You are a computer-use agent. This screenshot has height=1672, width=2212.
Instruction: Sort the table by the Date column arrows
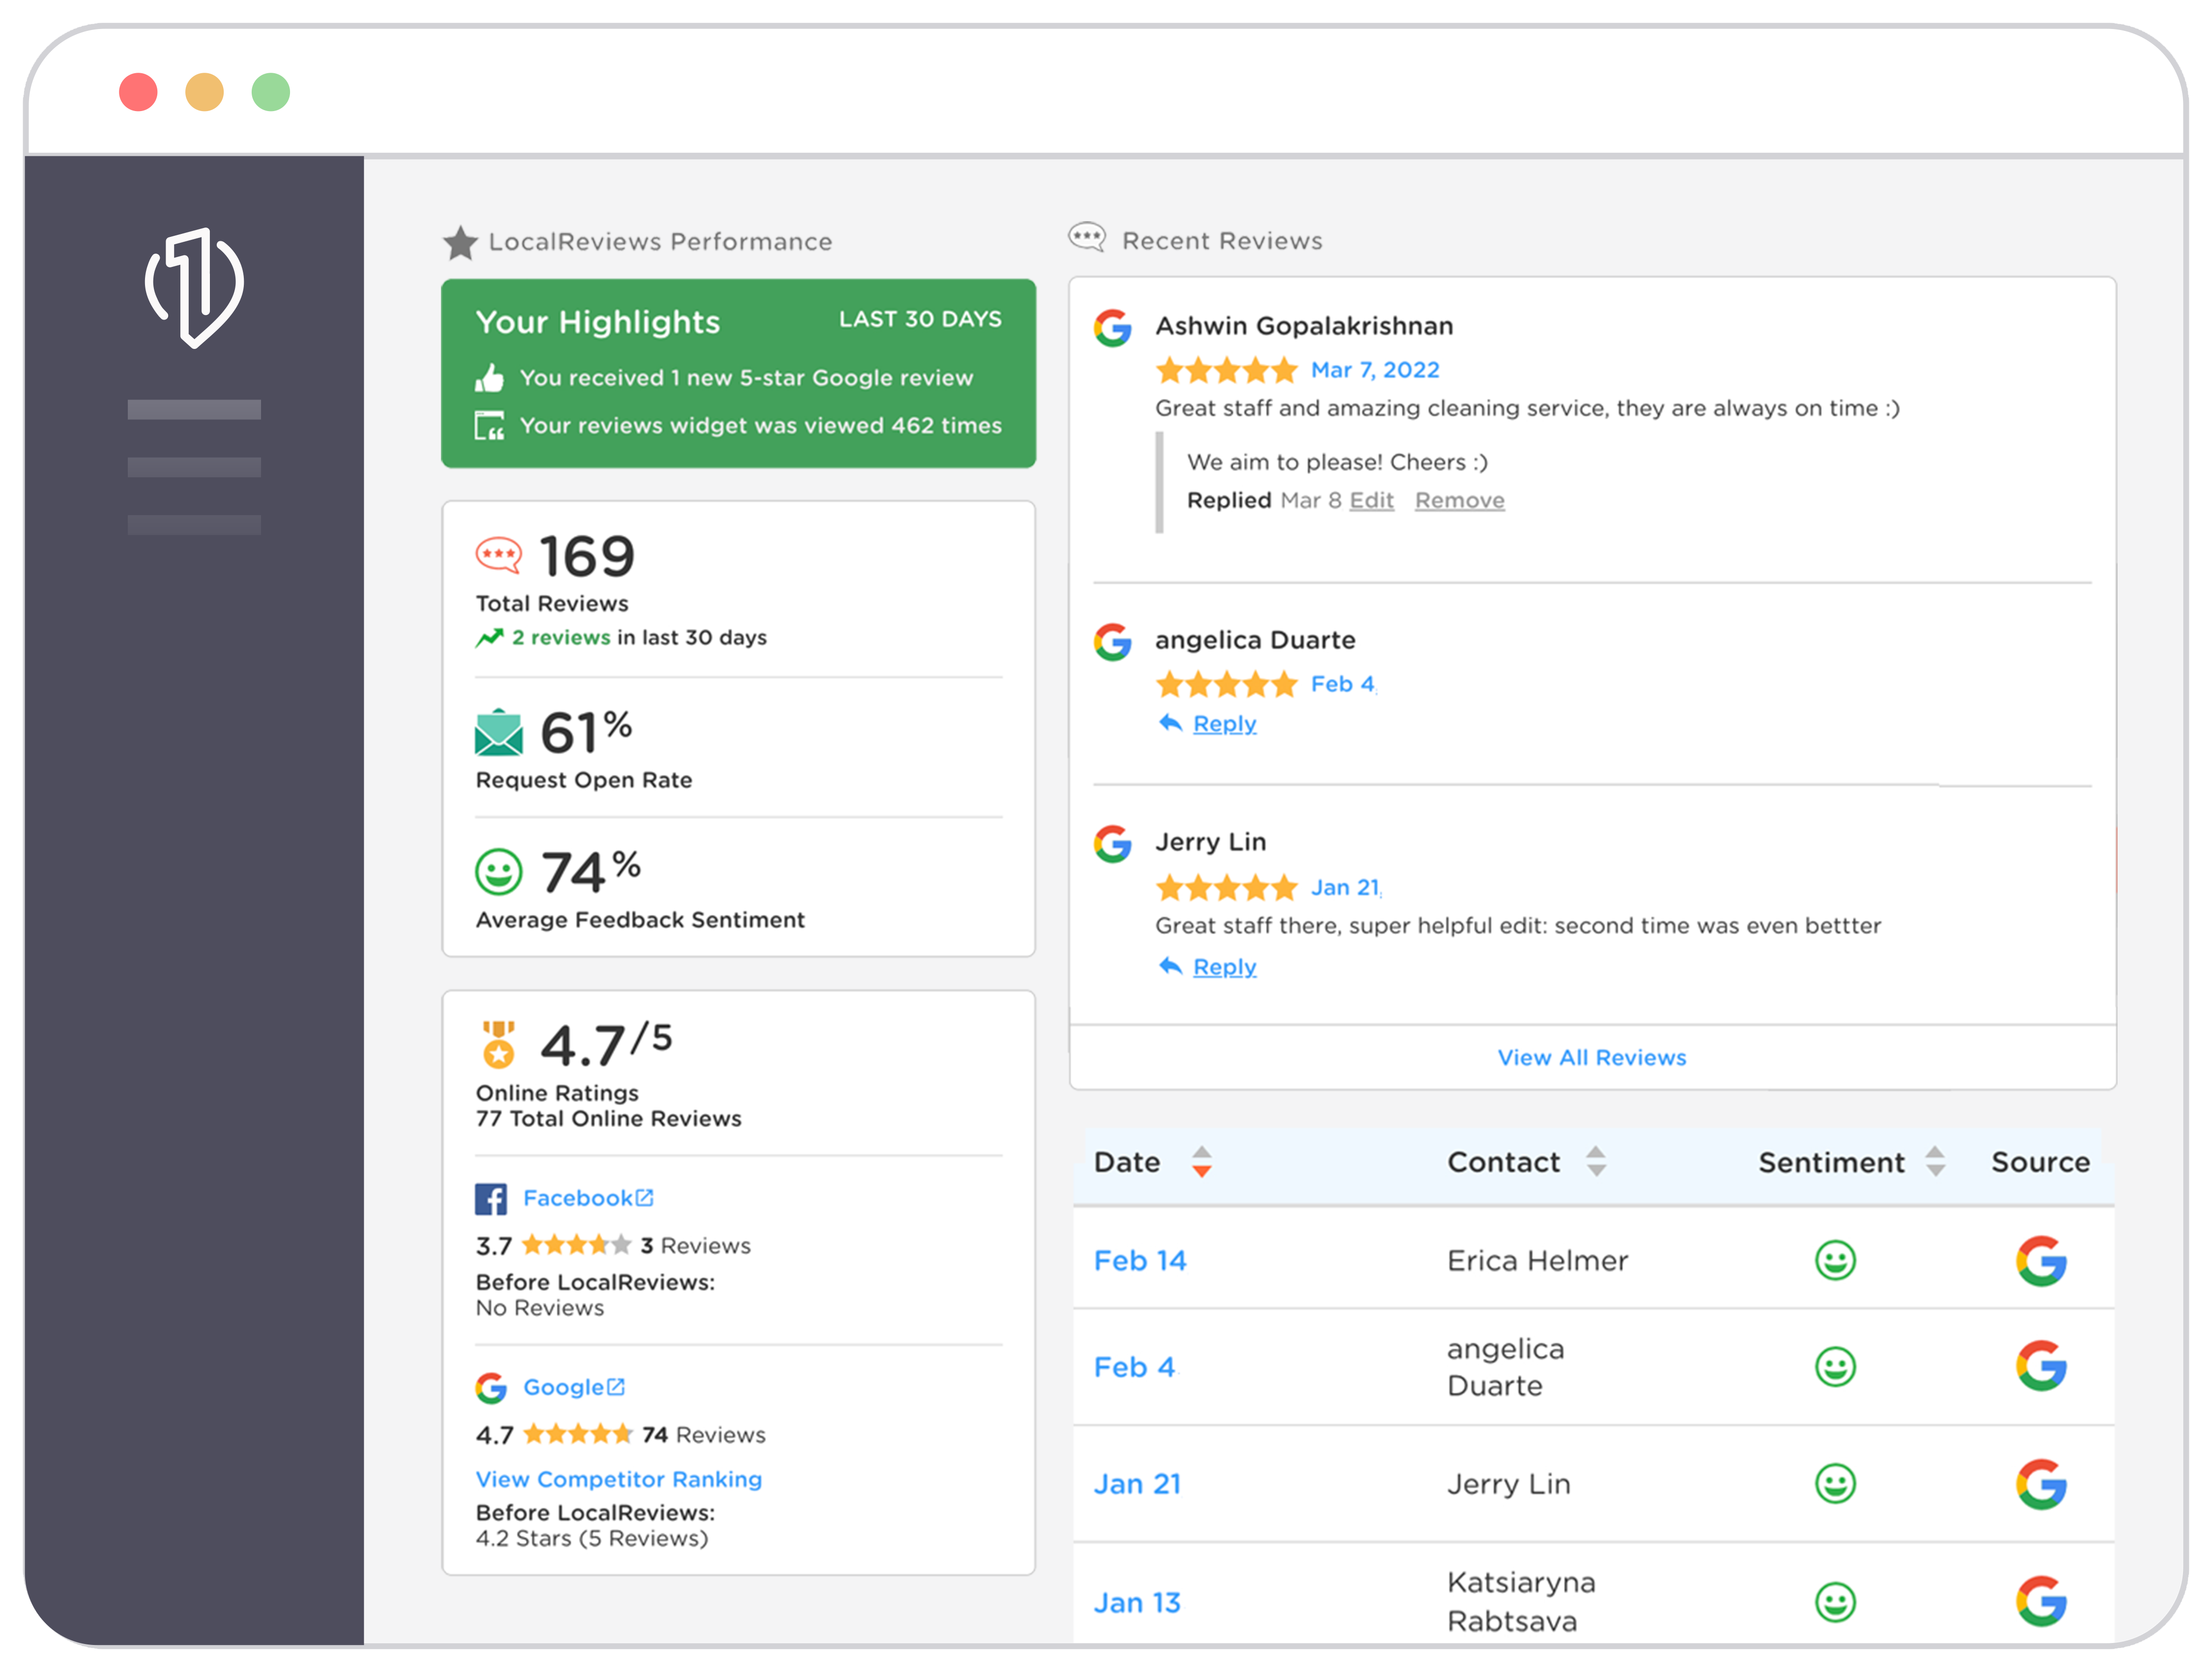pos(1201,1161)
